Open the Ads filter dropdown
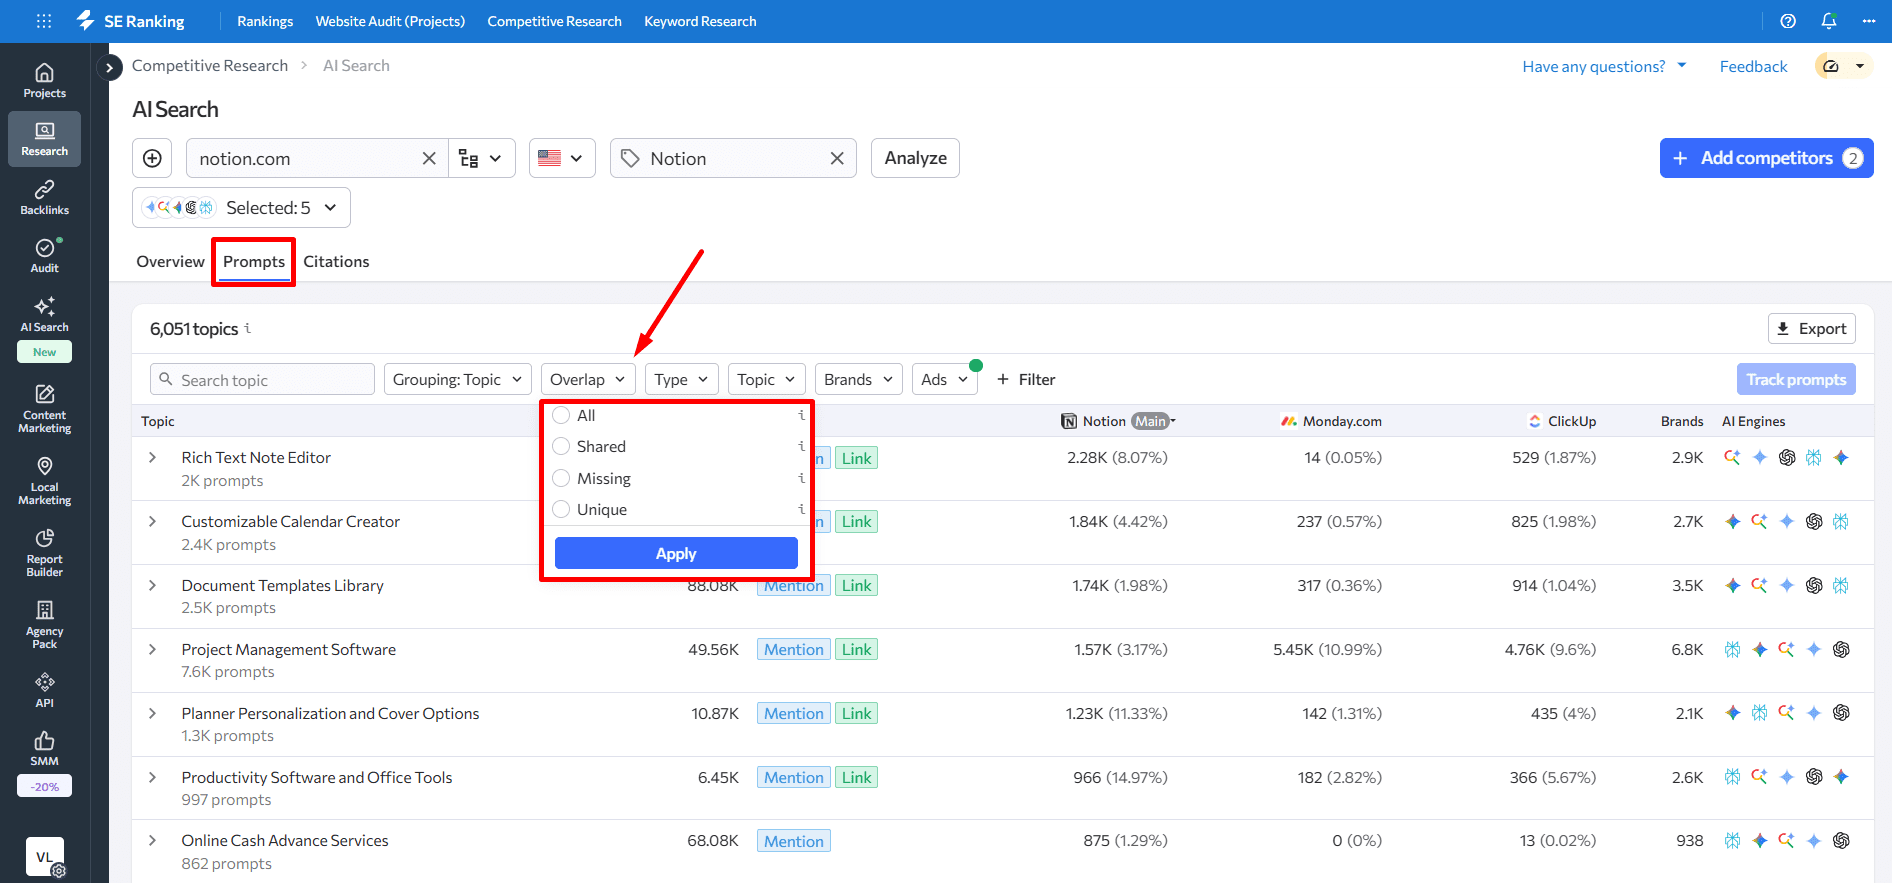1892x883 pixels. pyautogui.click(x=944, y=379)
